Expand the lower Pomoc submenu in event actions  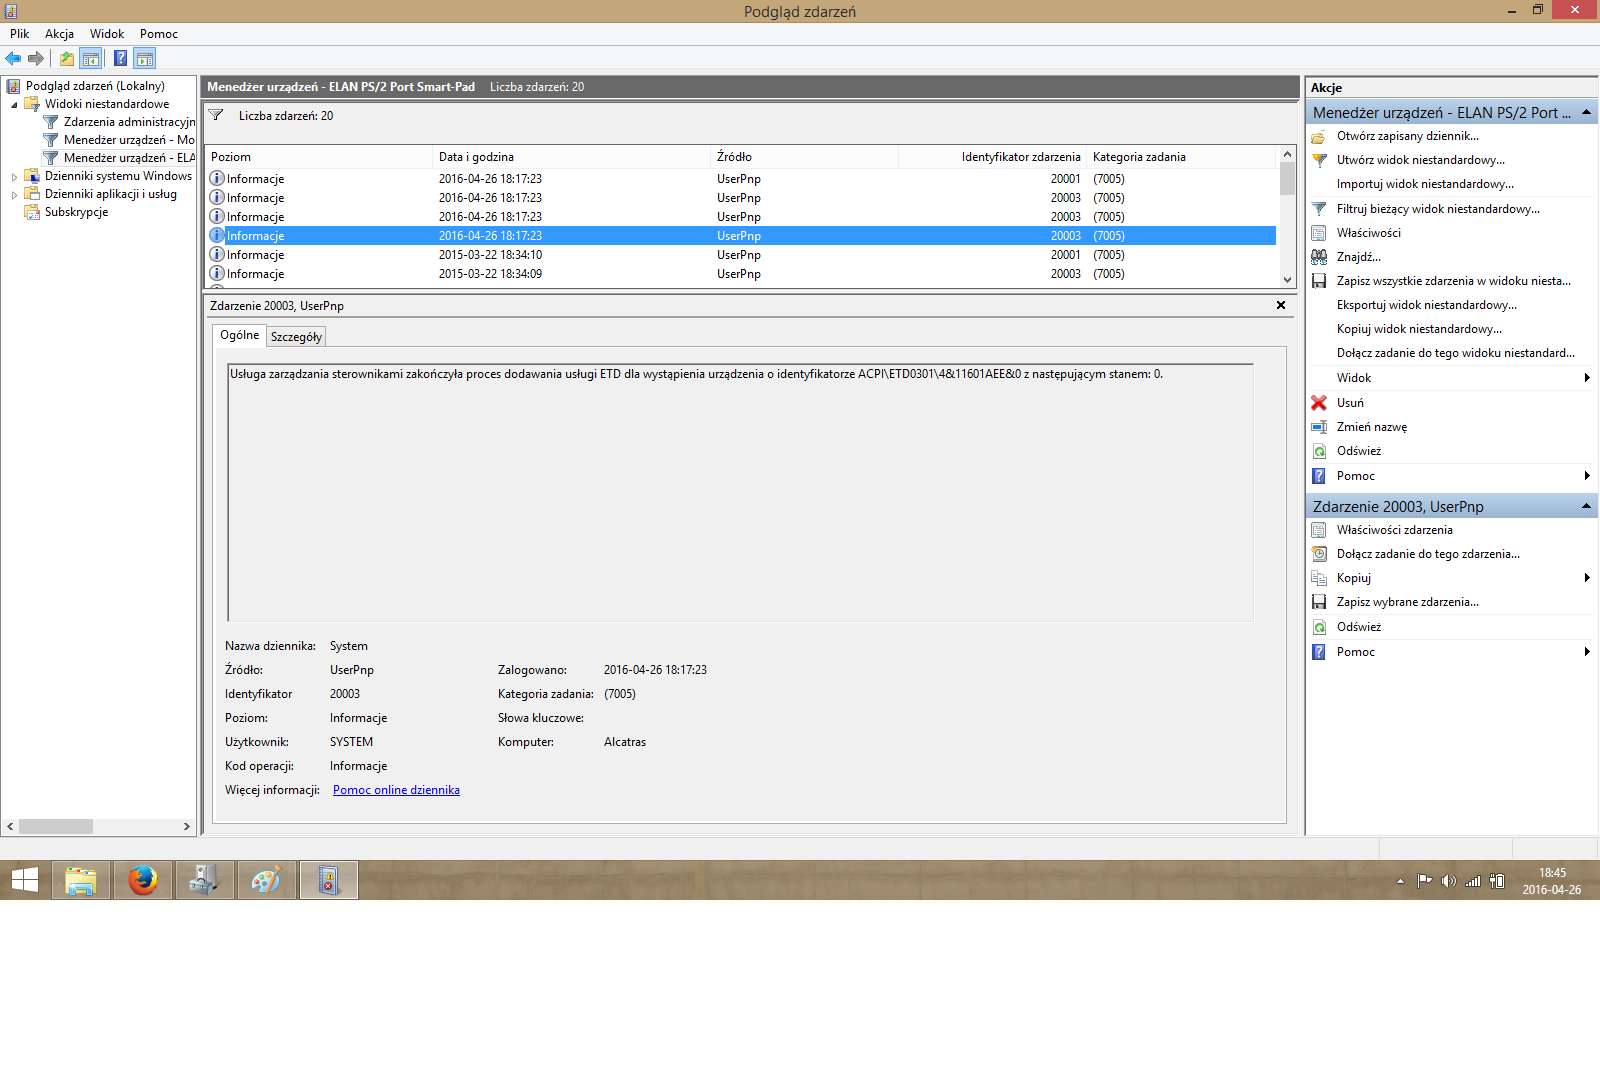coord(1587,652)
